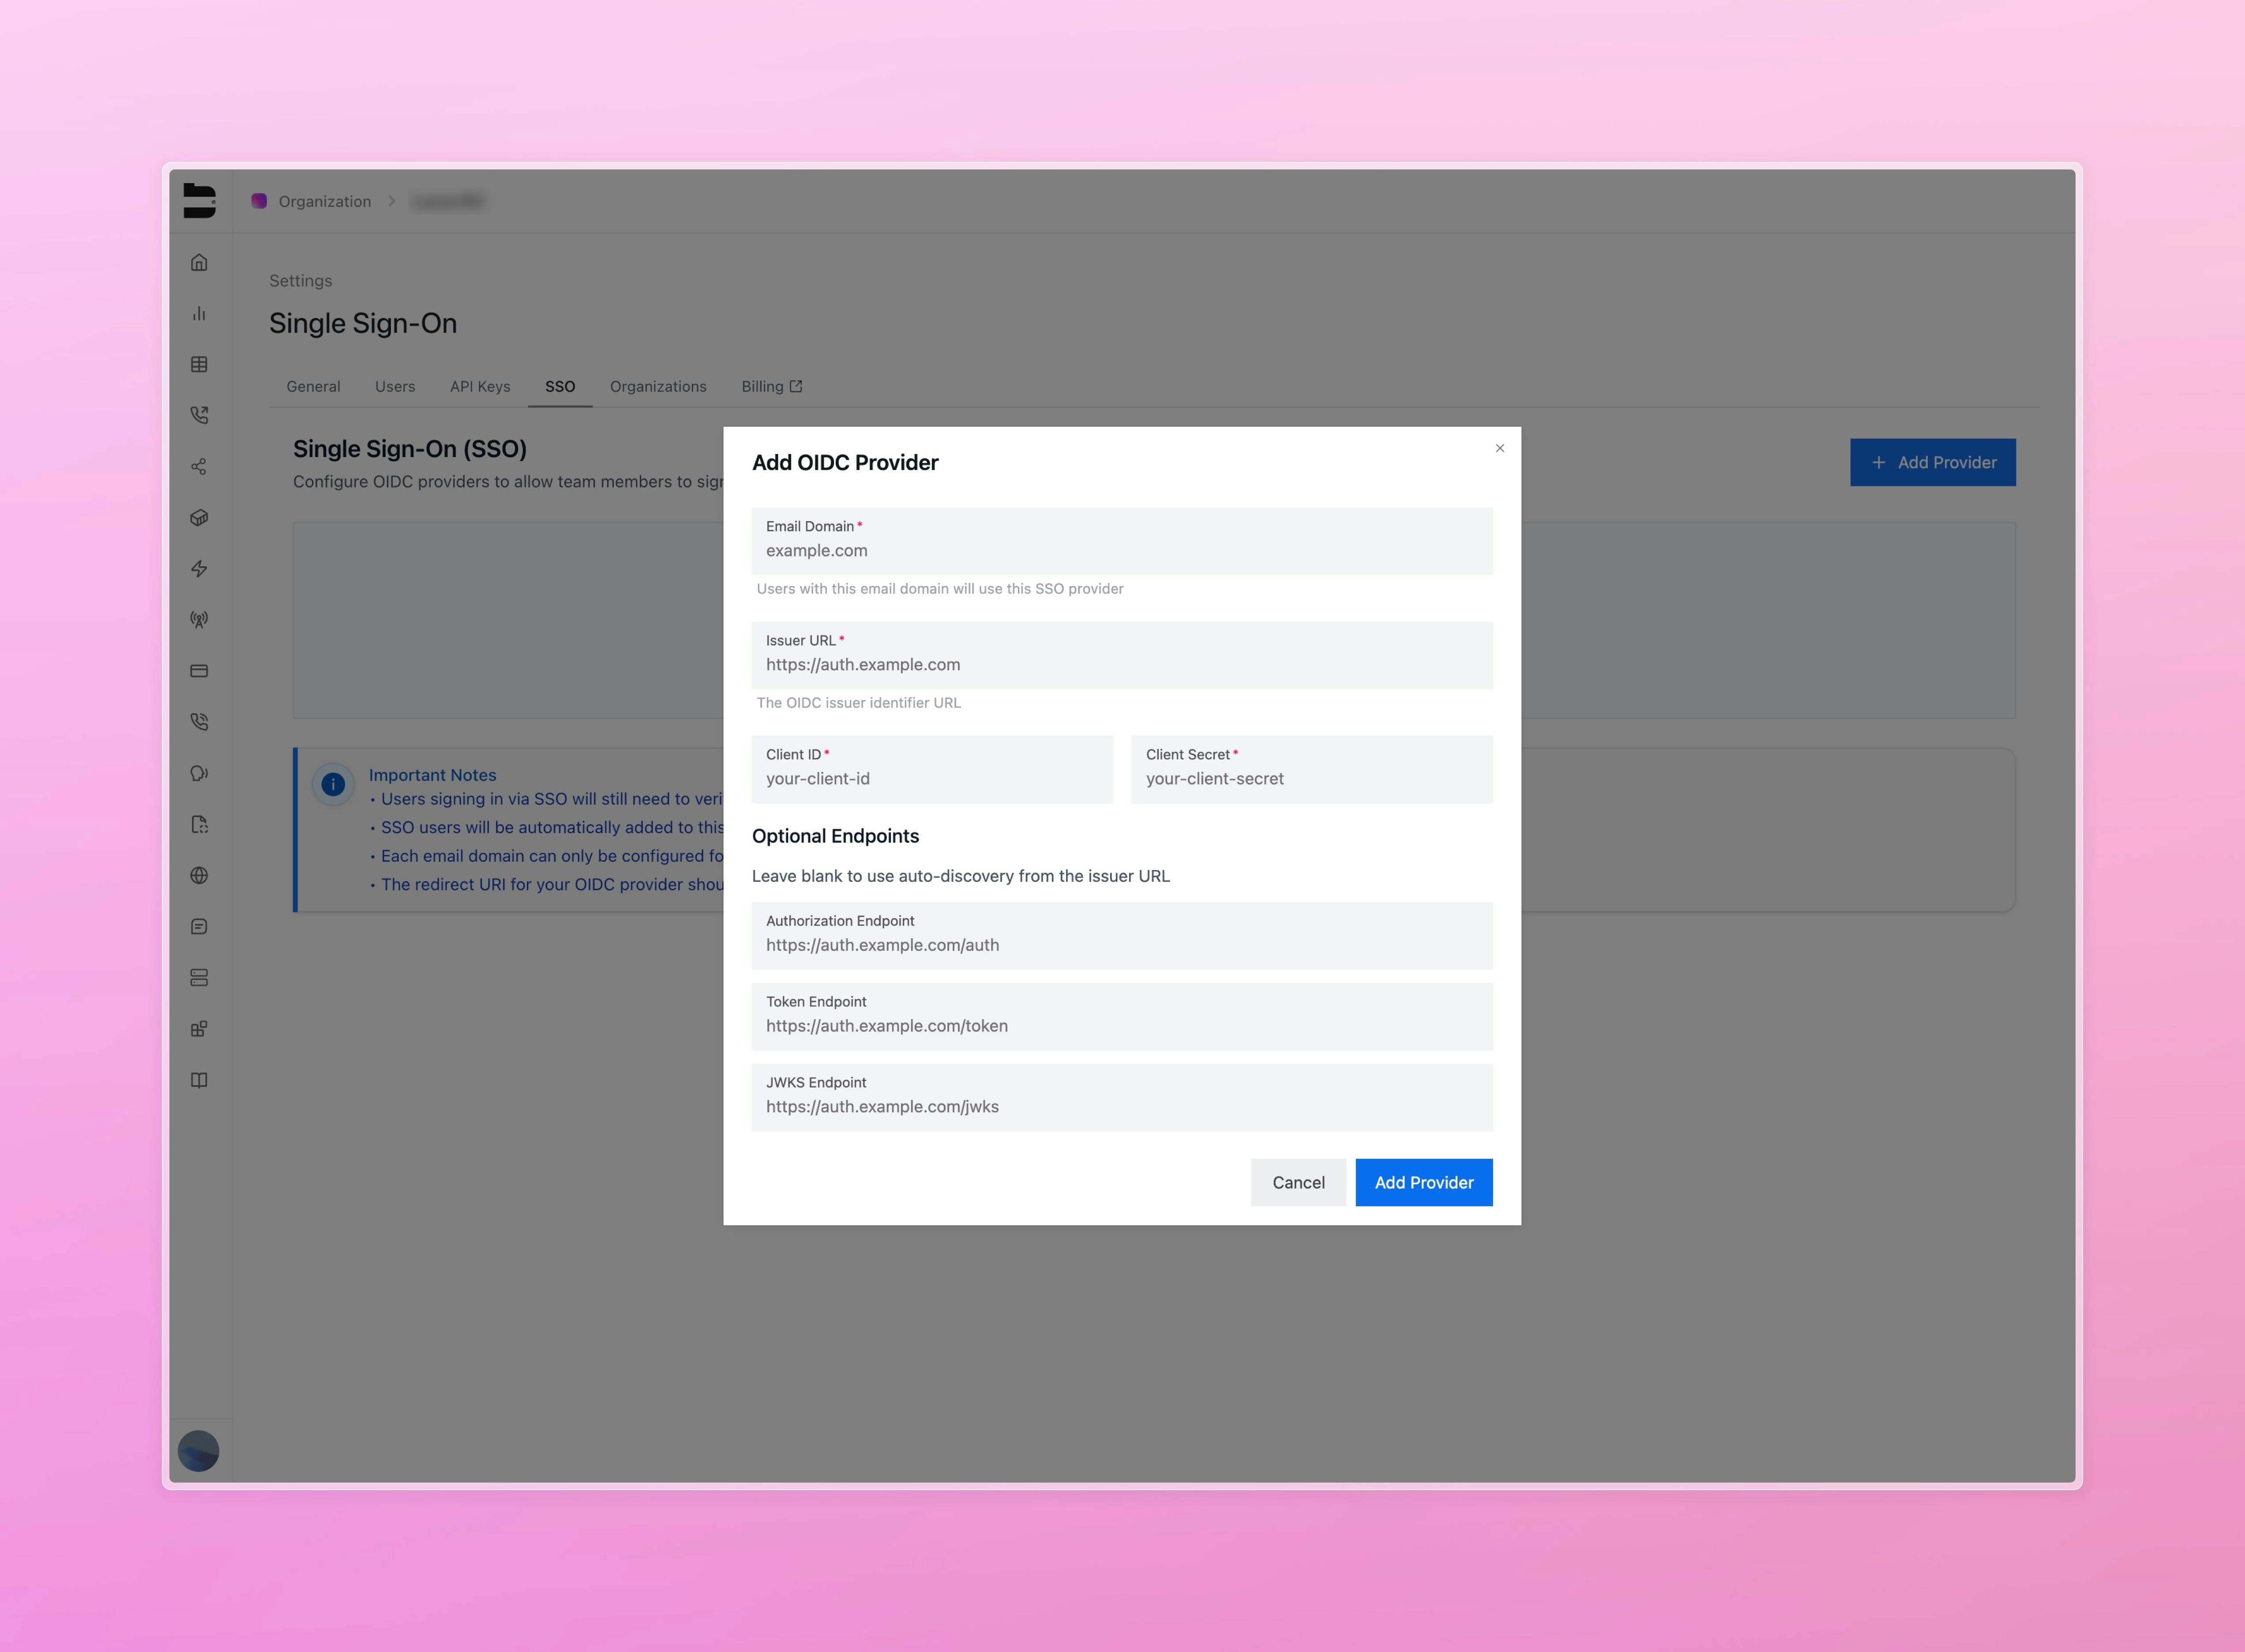Focus the Email Domain input field
The image size is (2245, 1652).
pos(1122,550)
